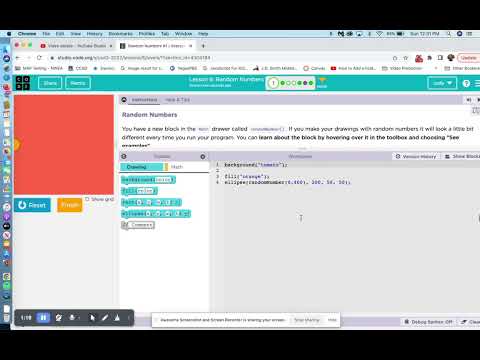The height and width of the screenshot is (360, 480).
Task: Click the Remix button
Action: click(78, 83)
